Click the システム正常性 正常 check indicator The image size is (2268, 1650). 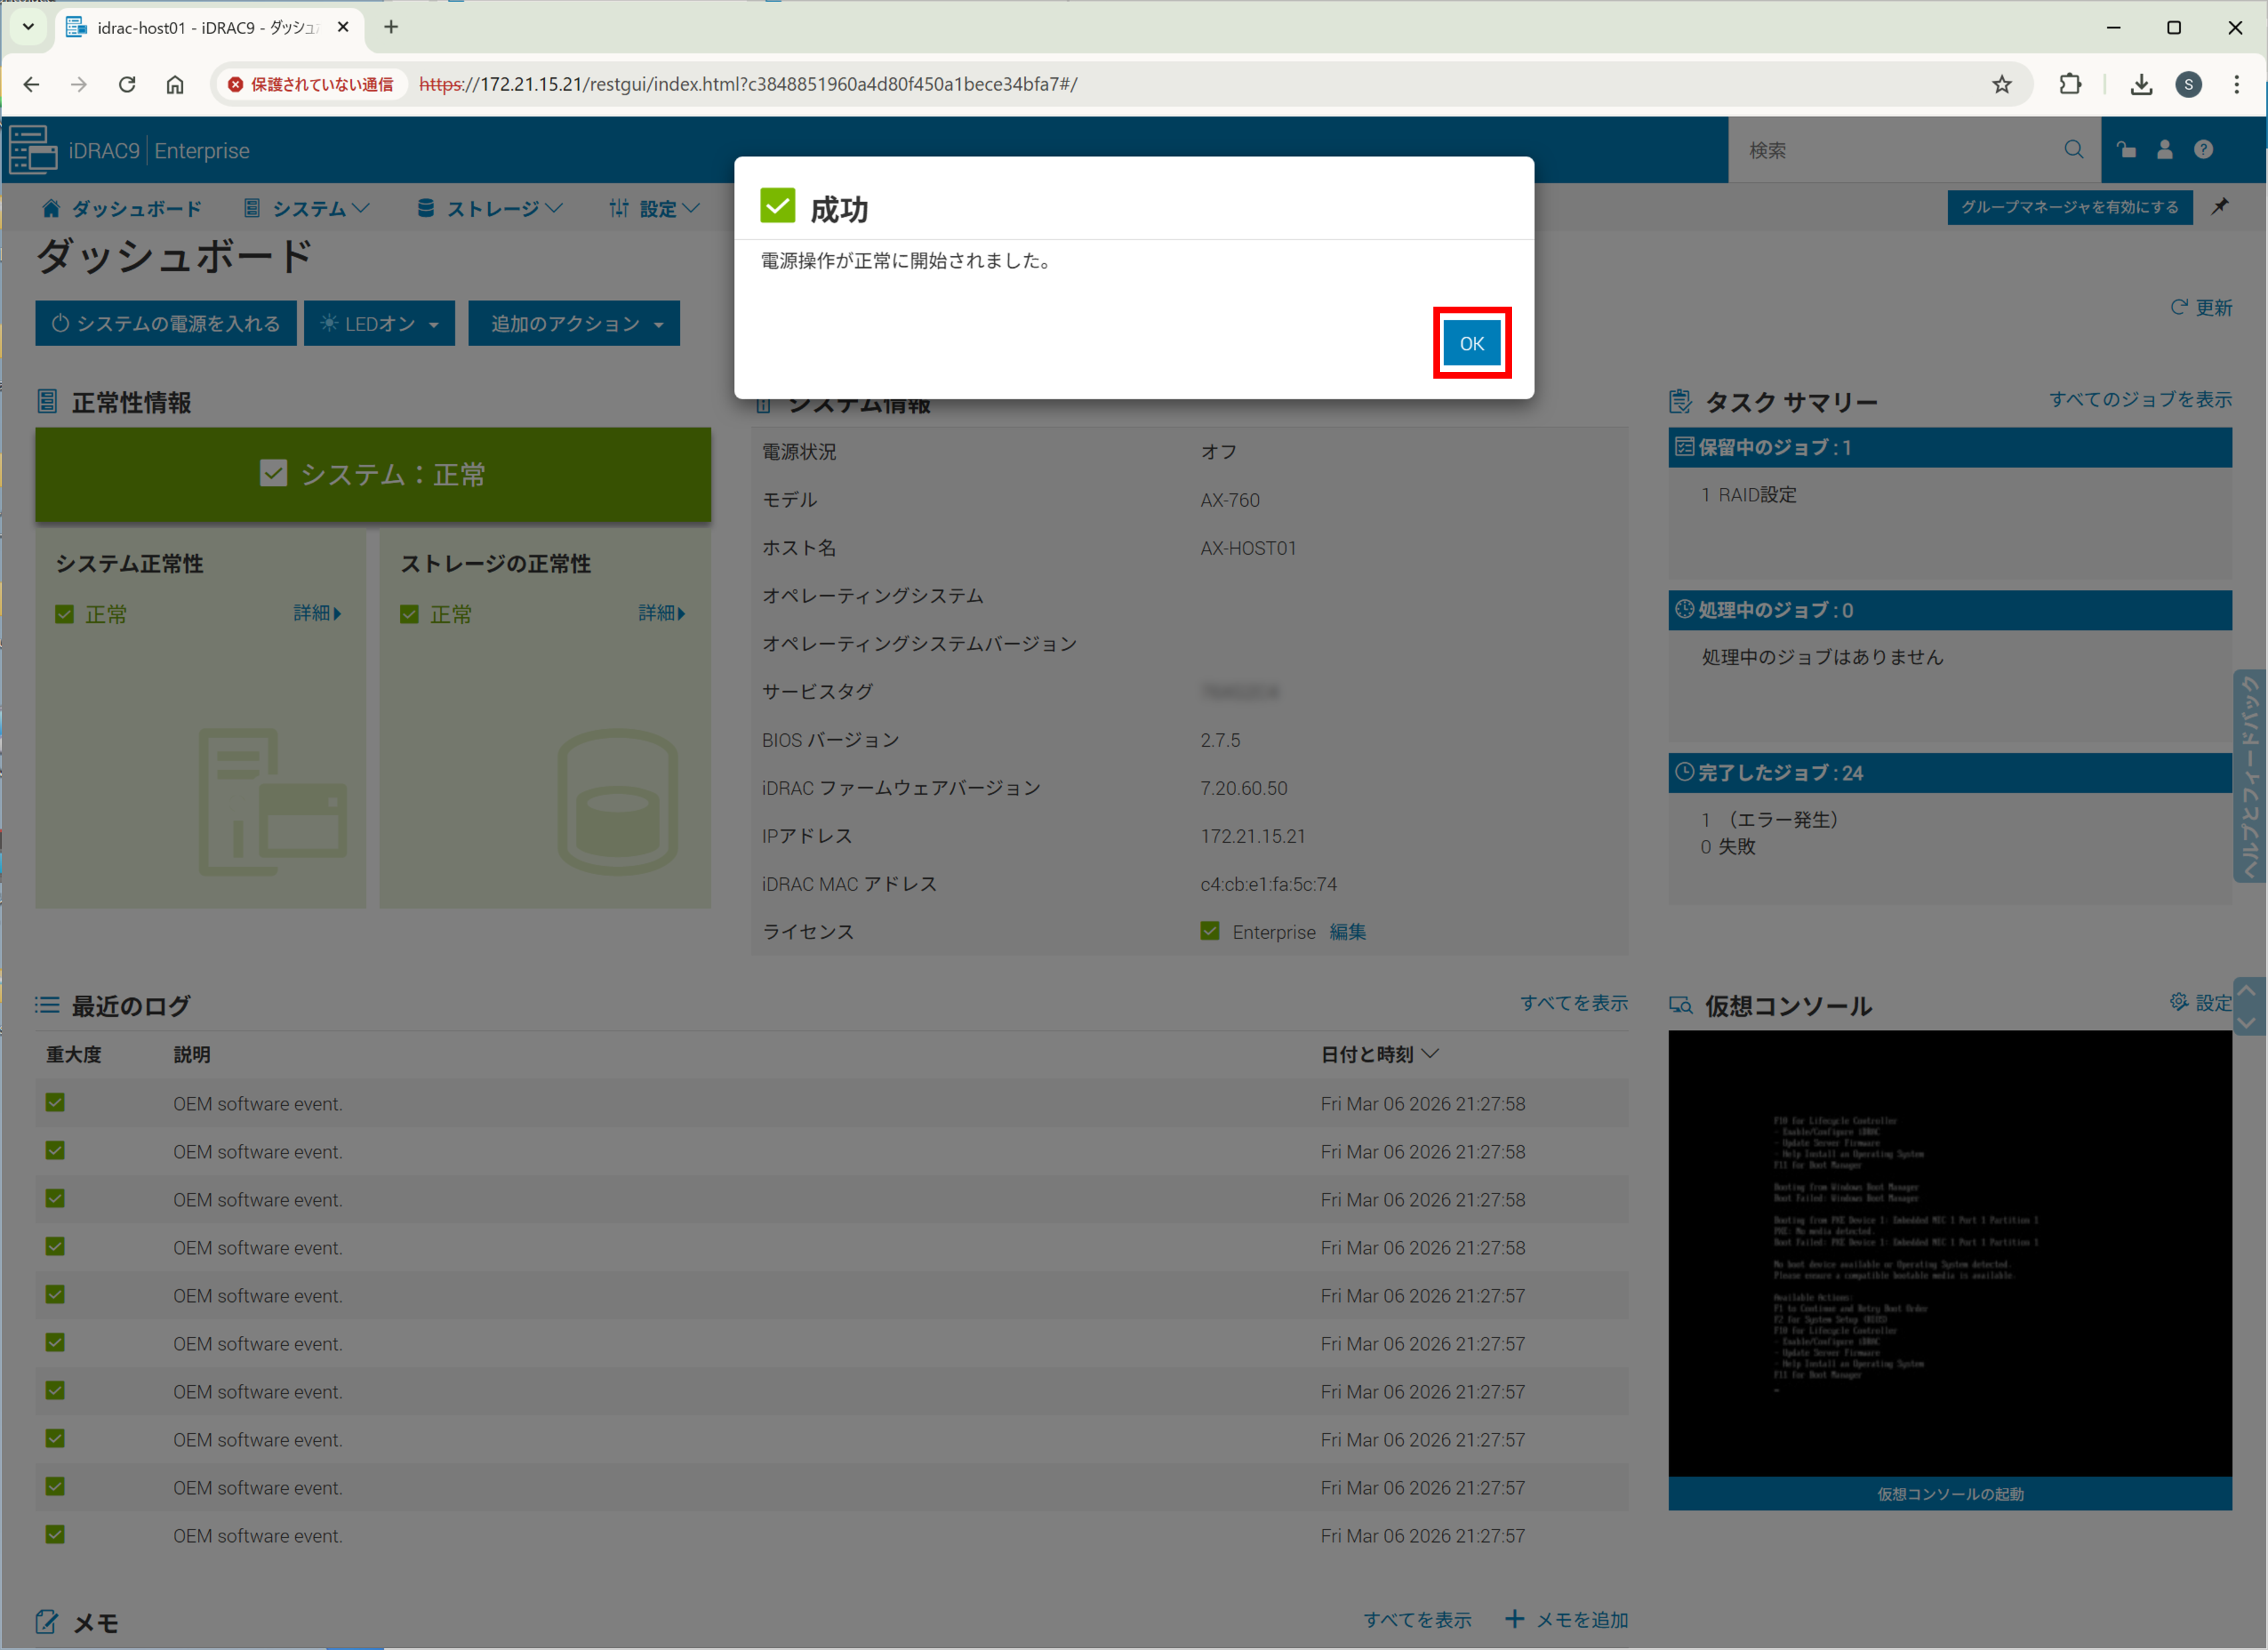65,614
